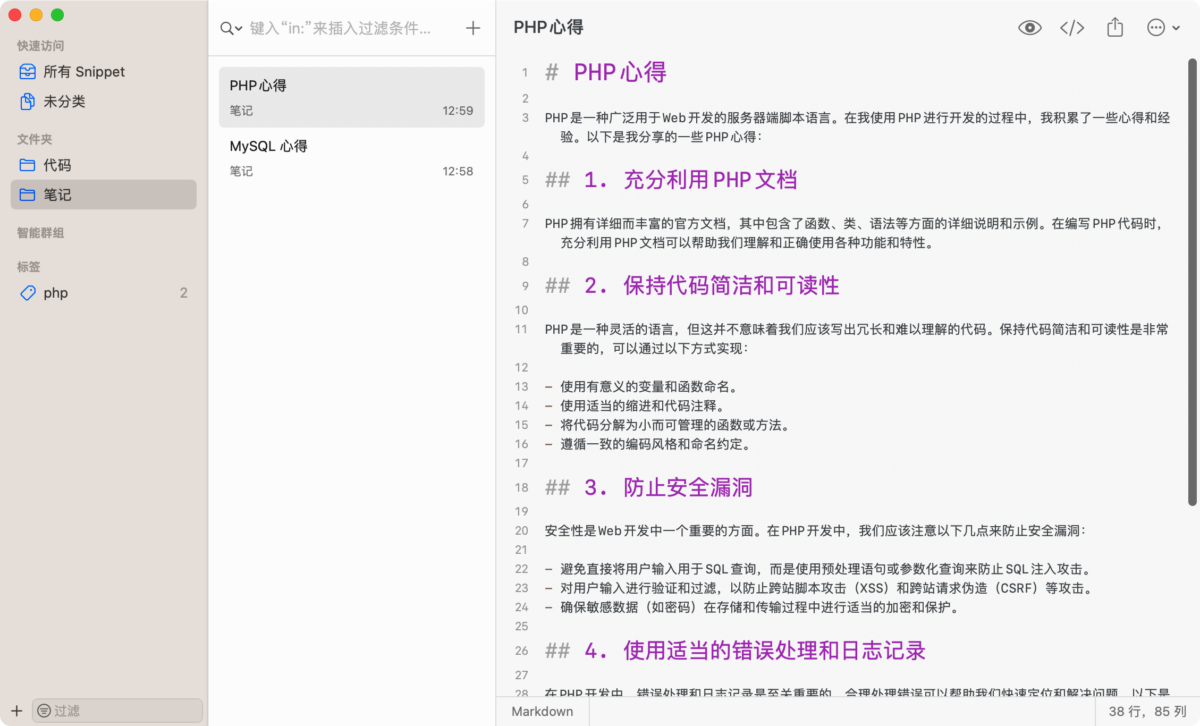Click line 20 安全性是 Web 开发 paragraph
Screen dimensions: 1200x726
click(815, 530)
